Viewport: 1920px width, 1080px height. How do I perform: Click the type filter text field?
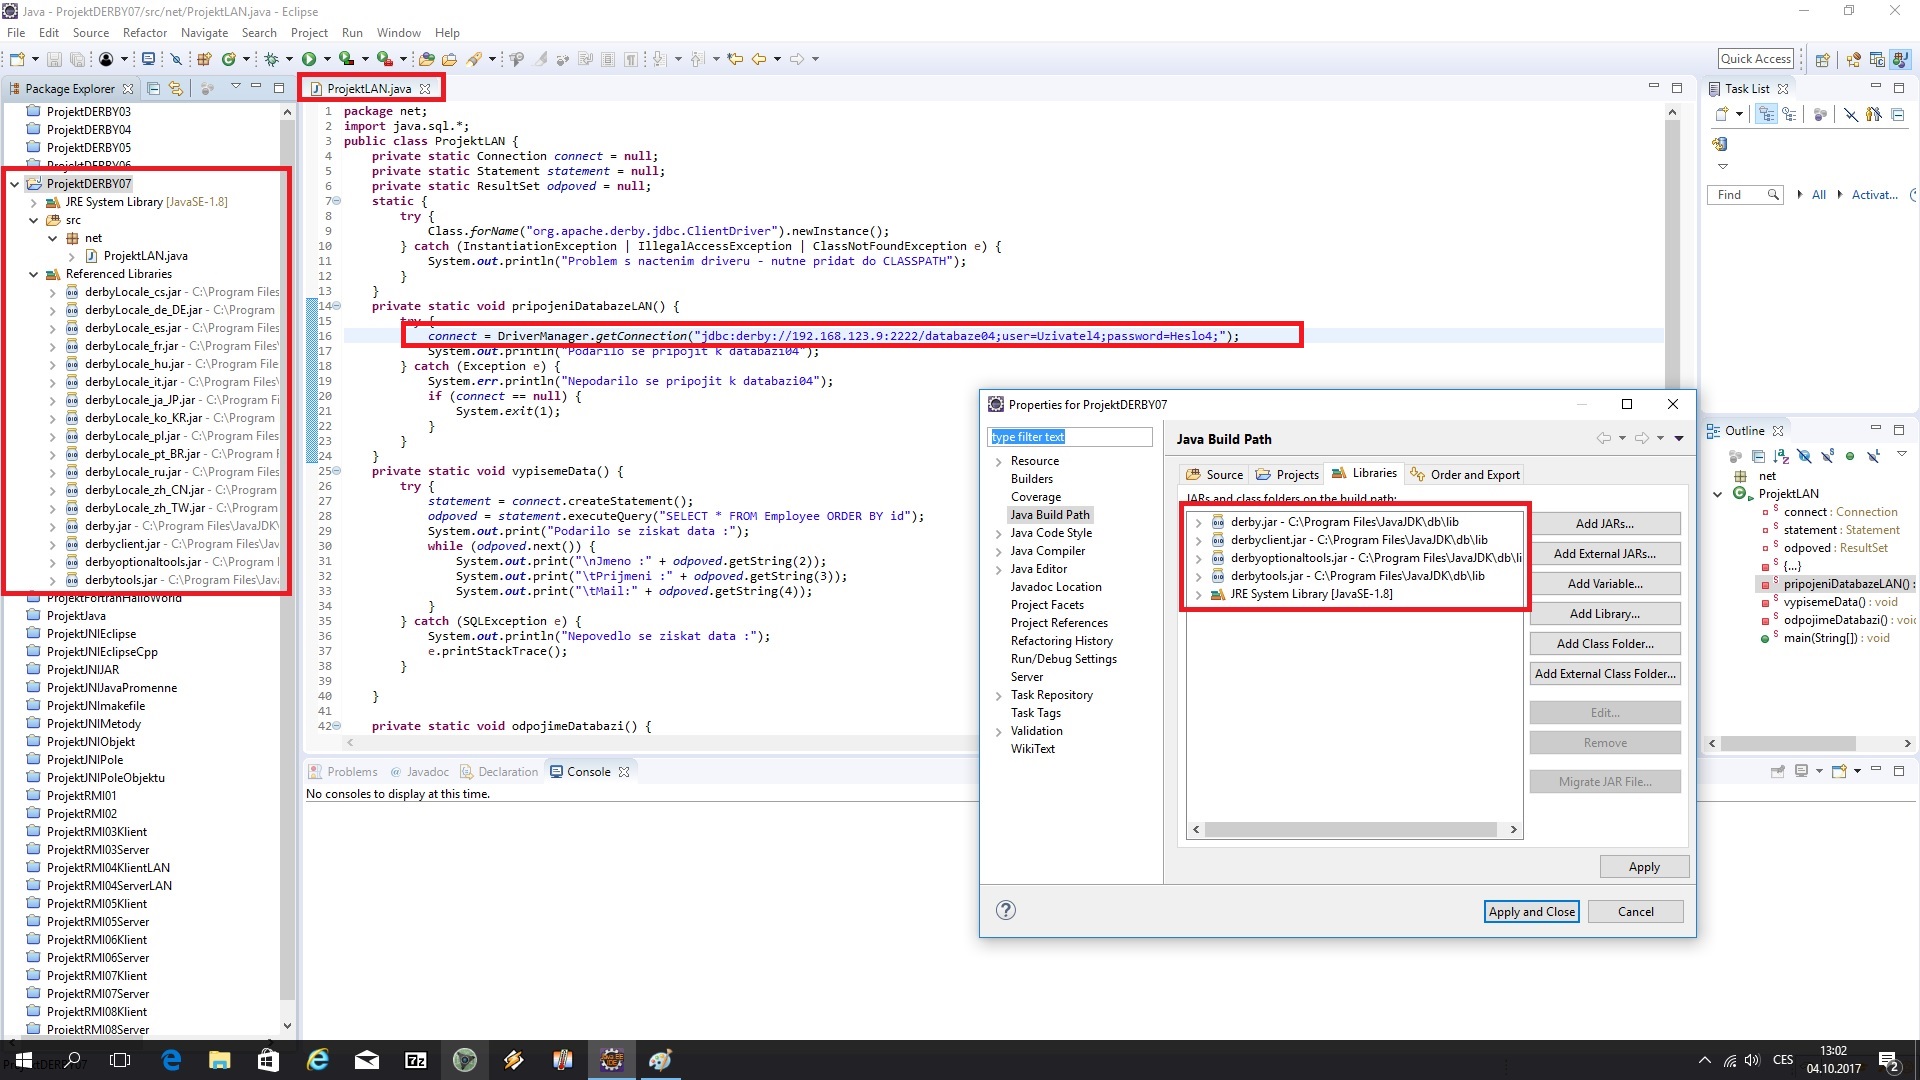[x=1069, y=437]
